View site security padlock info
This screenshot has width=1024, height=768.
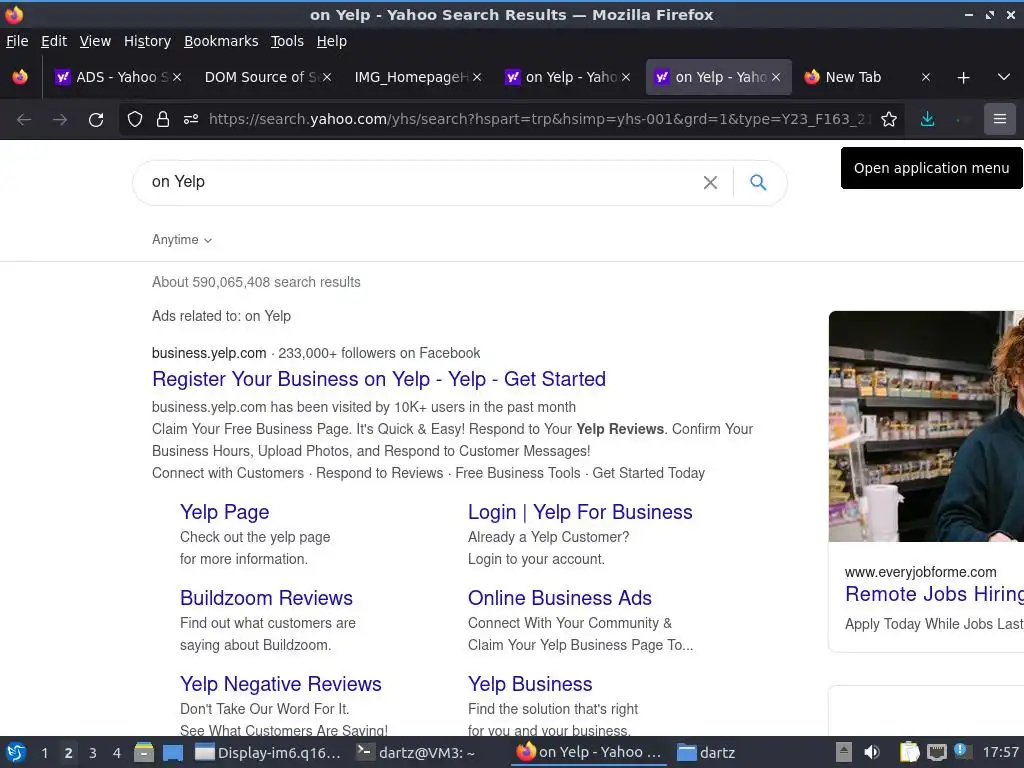(x=163, y=120)
